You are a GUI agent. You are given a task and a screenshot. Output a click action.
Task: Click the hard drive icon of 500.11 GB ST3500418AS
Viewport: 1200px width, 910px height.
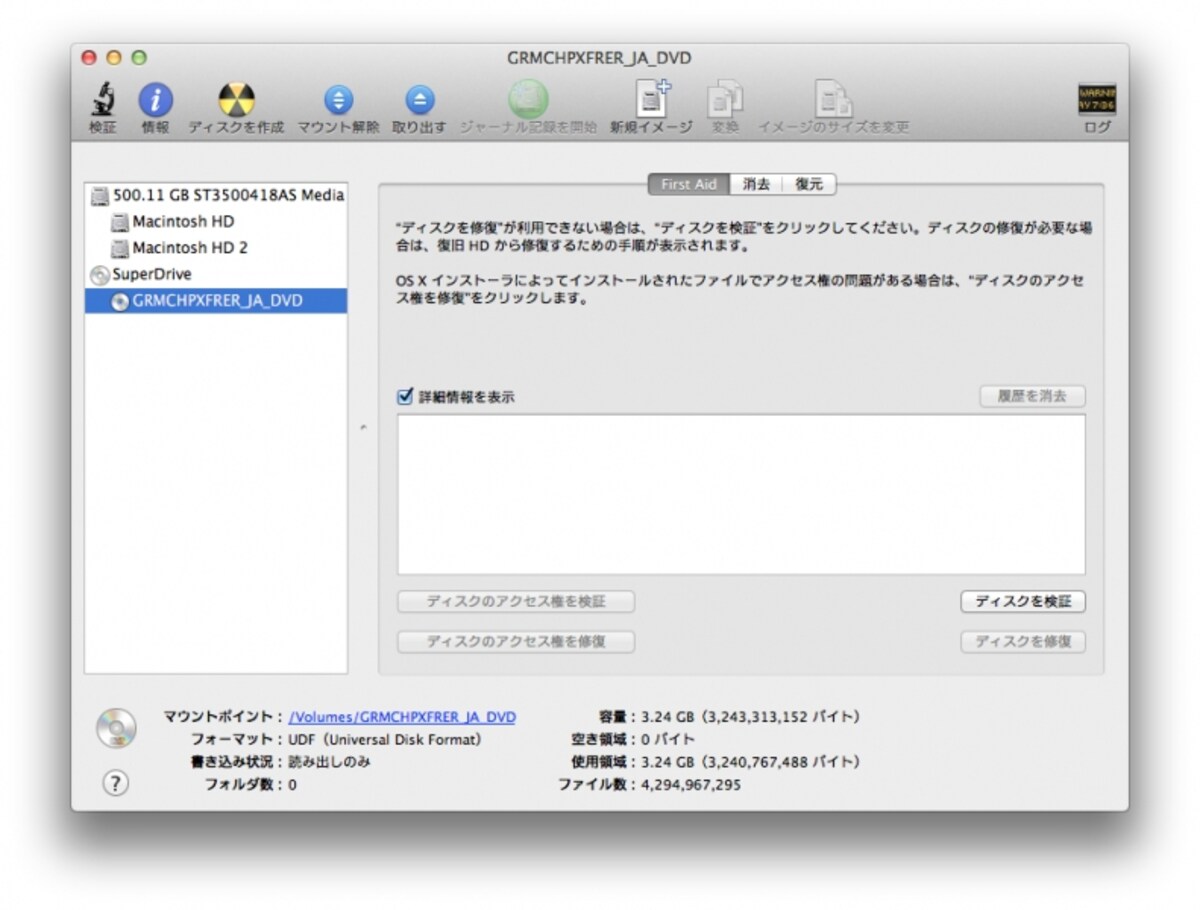100,196
